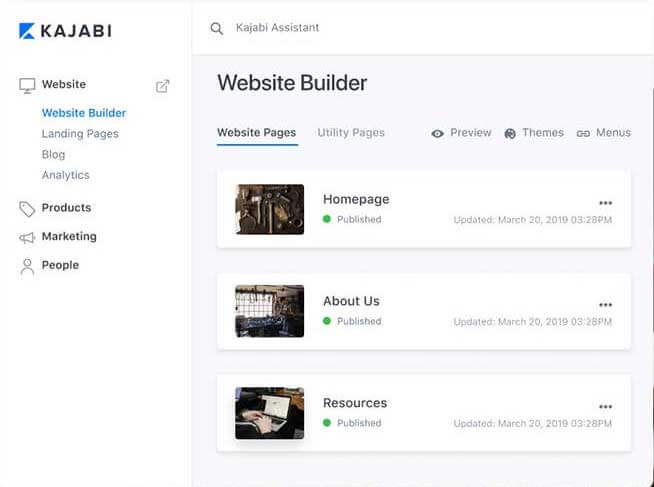The image size is (654, 487).
Task: Click Published label under About Us
Action: pos(359,321)
